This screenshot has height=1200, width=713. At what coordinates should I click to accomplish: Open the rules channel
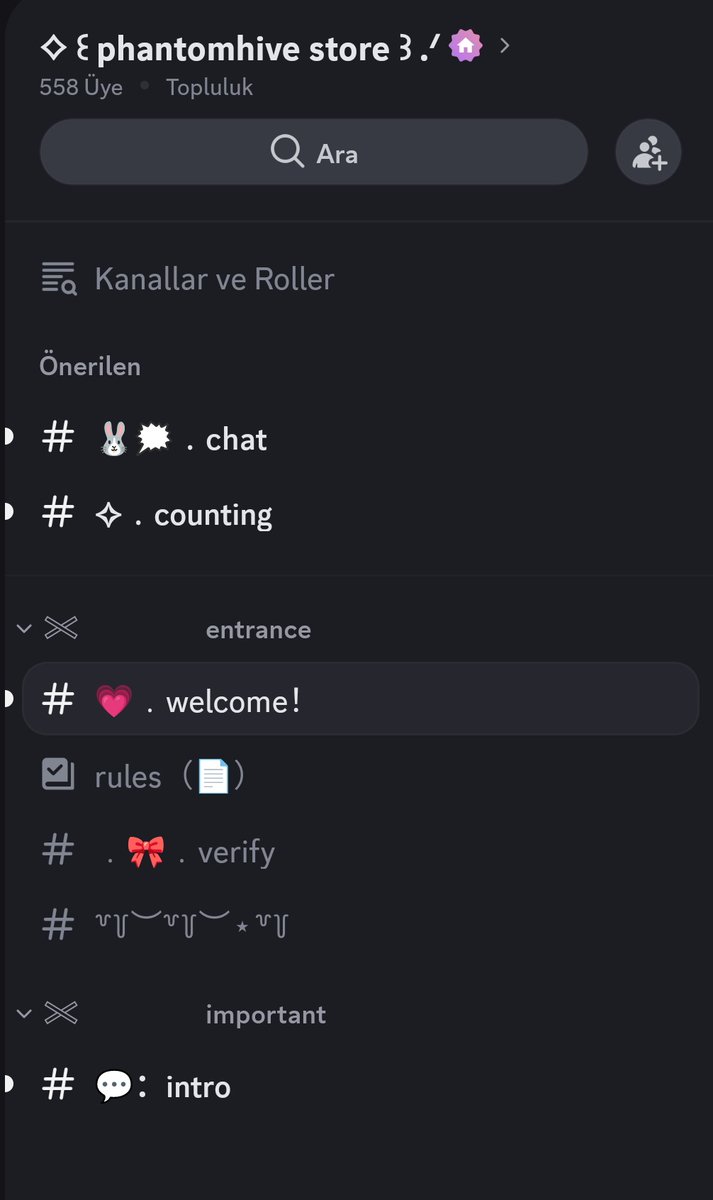tap(360, 776)
